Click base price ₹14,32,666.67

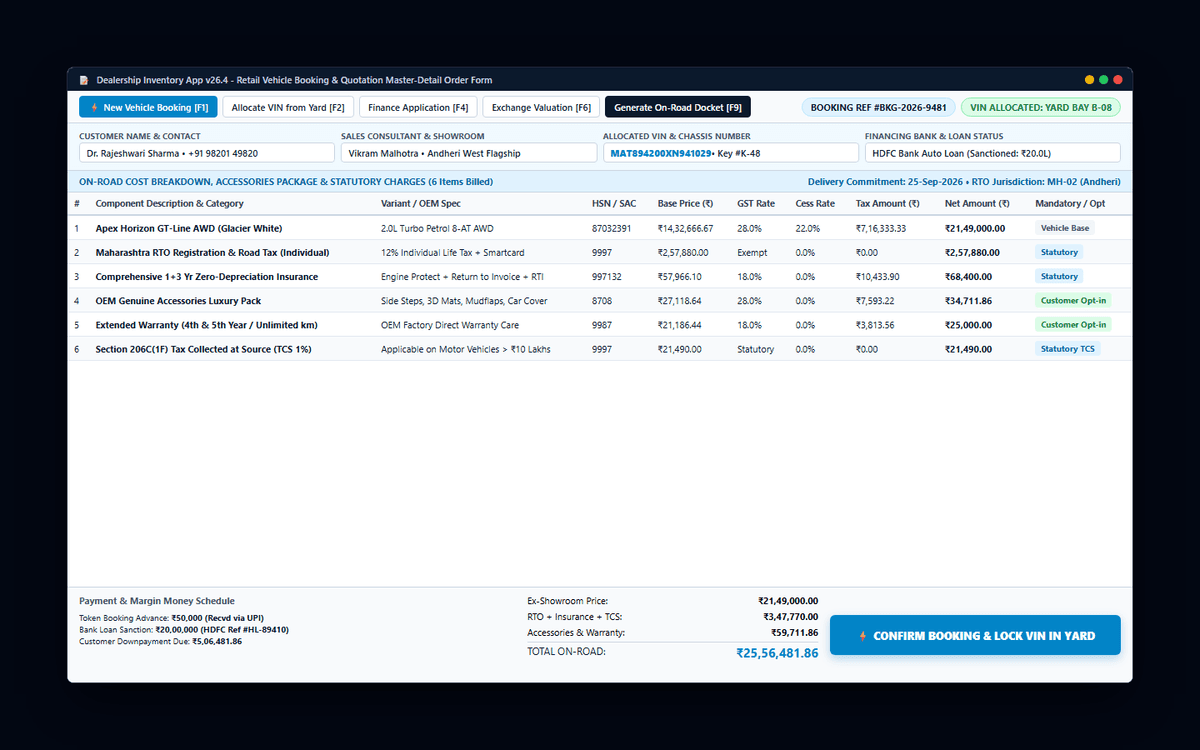click(685, 228)
